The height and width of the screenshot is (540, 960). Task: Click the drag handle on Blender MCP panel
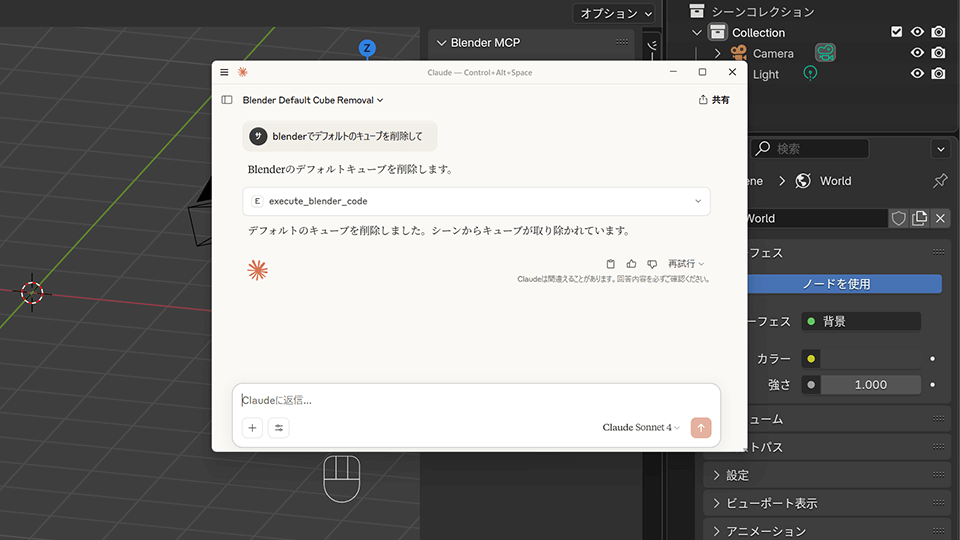(622, 42)
